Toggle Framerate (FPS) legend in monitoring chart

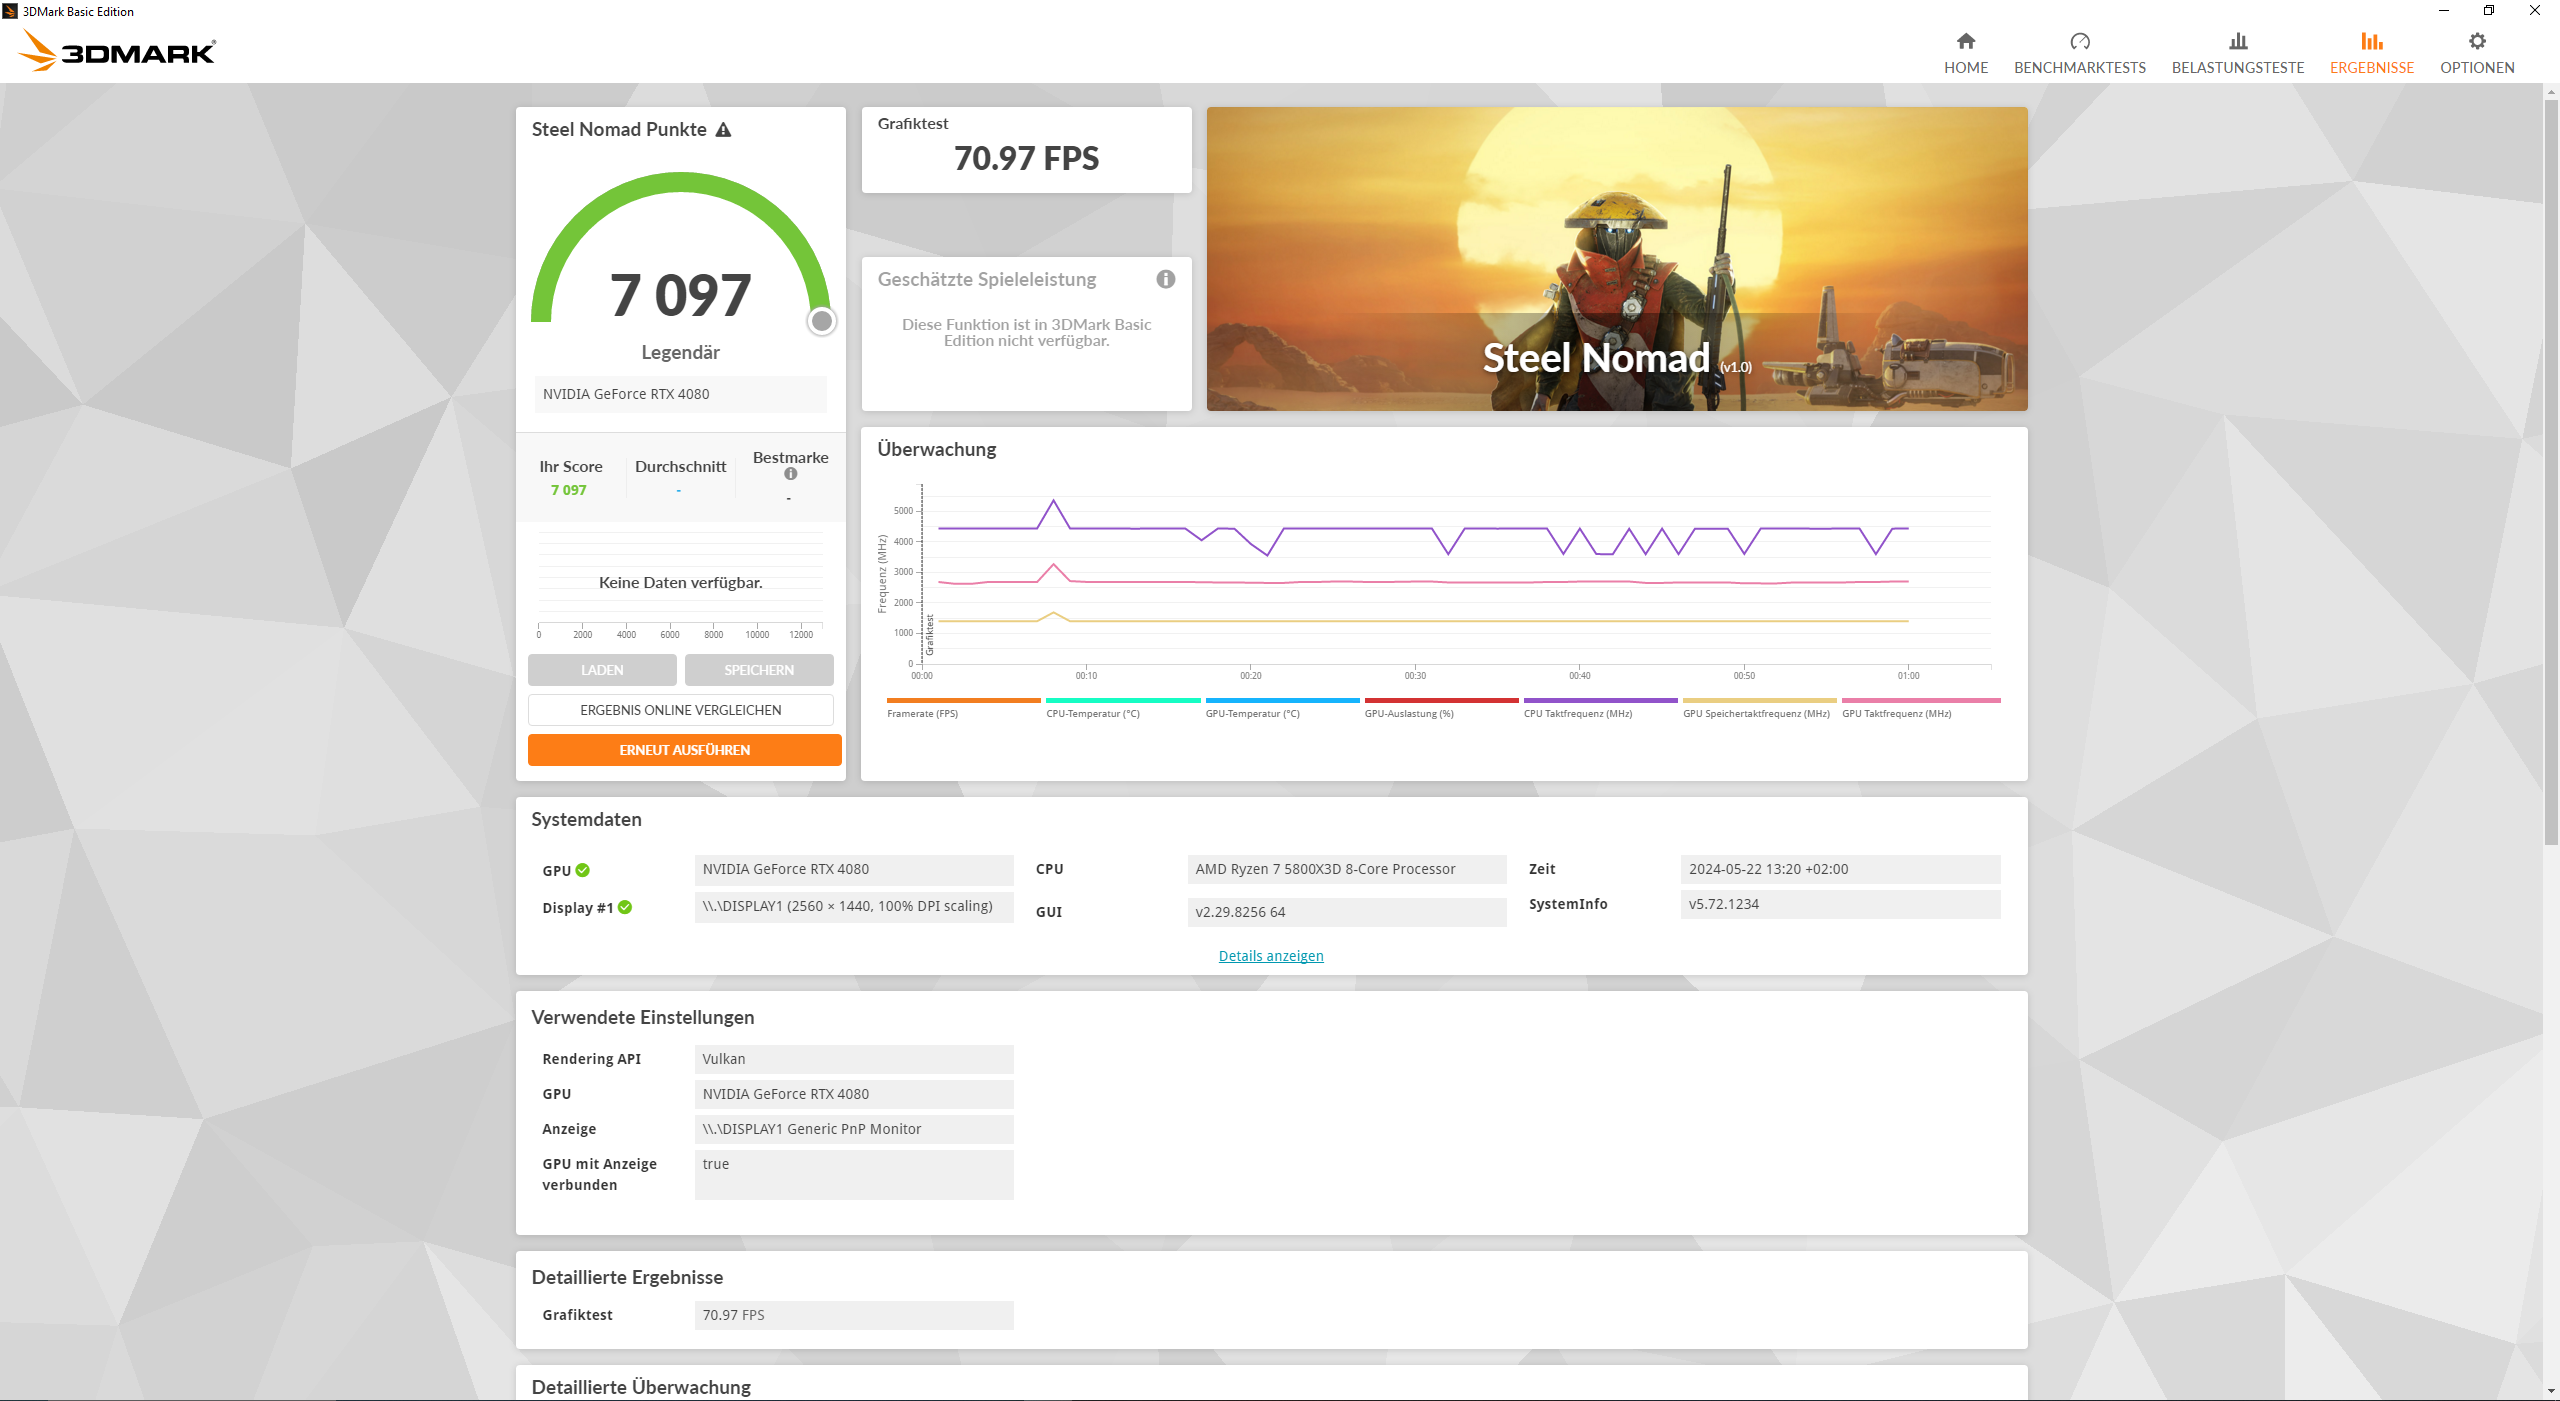[922, 714]
